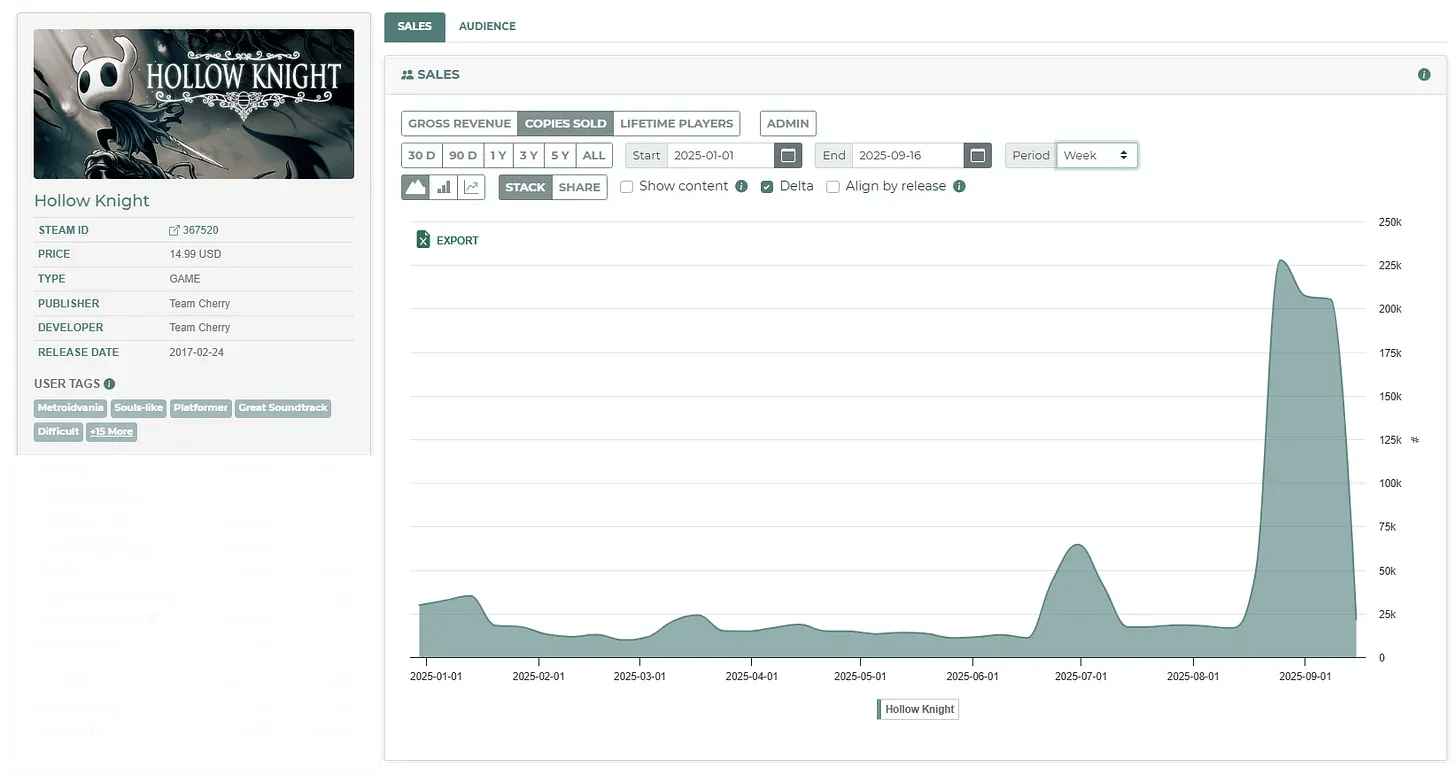The width and height of the screenshot is (1456, 782).
Task: Toggle the Hollow Knight legend color swatch
Action: tap(880, 710)
